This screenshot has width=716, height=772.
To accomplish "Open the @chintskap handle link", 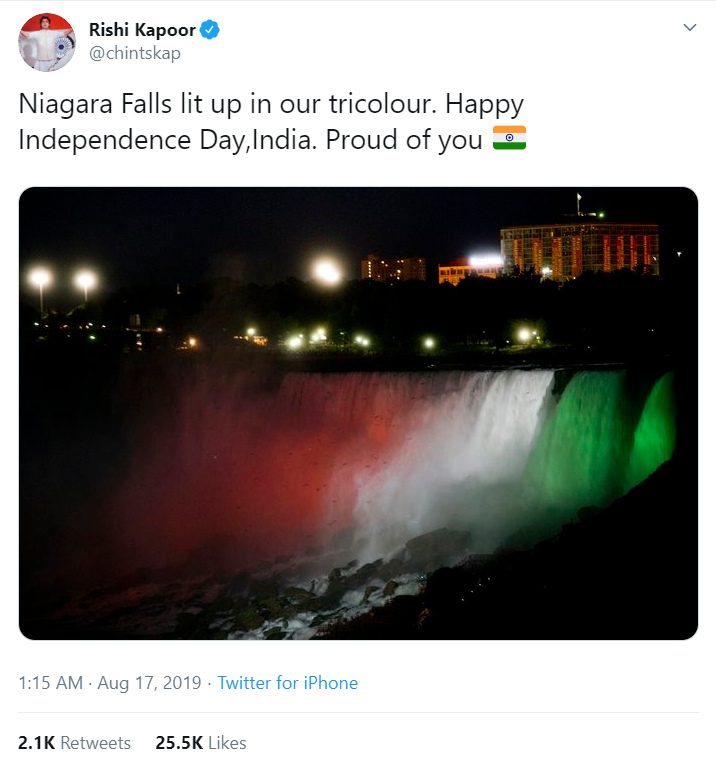I will tap(134, 53).
